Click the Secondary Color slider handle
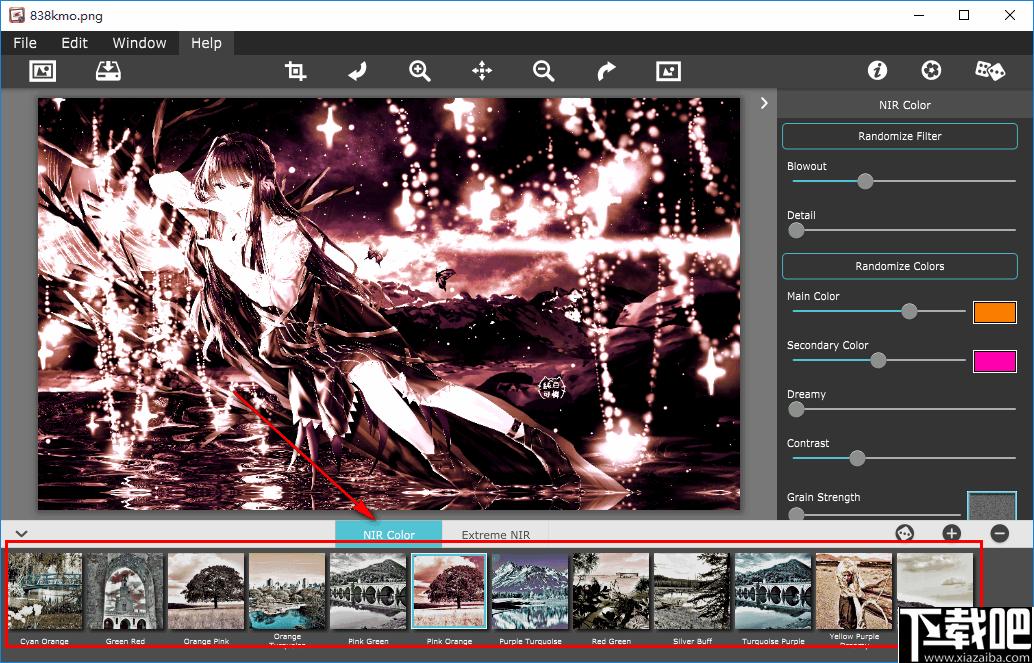This screenshot has height=663, width=1034. tap(878, 360)
